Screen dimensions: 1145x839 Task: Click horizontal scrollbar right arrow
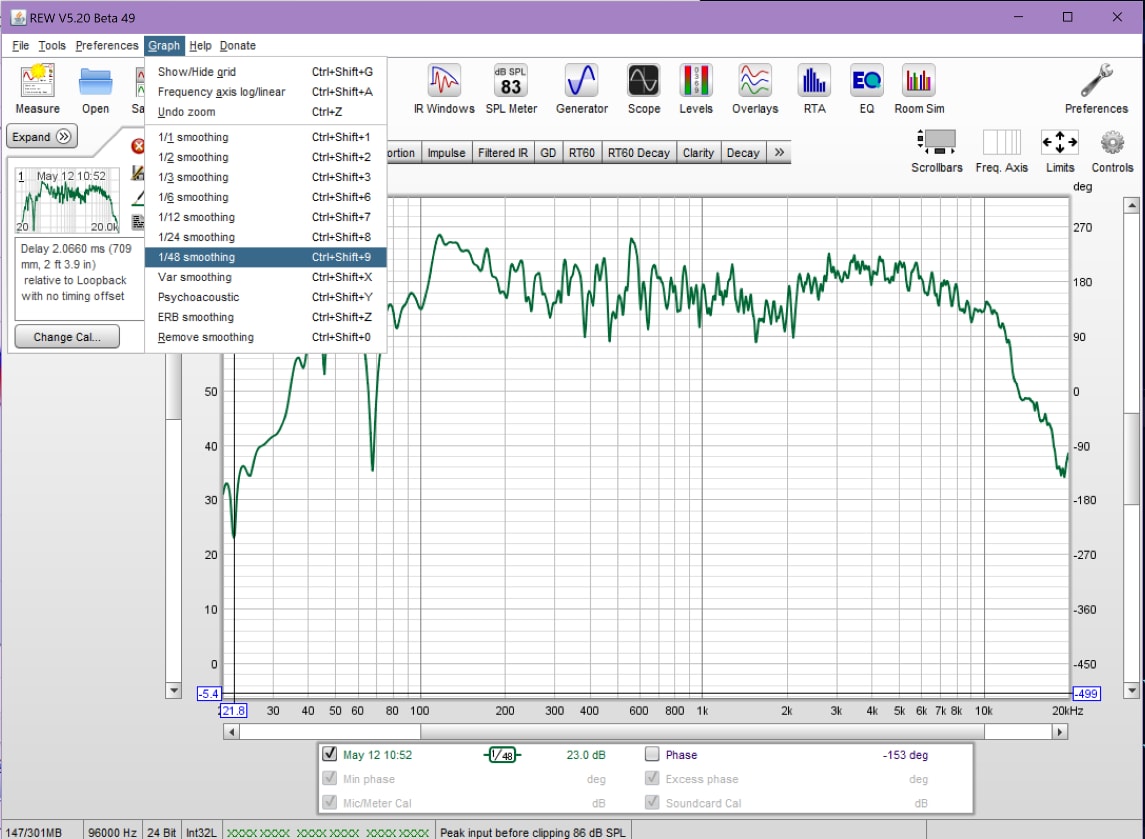(1060, 732)
